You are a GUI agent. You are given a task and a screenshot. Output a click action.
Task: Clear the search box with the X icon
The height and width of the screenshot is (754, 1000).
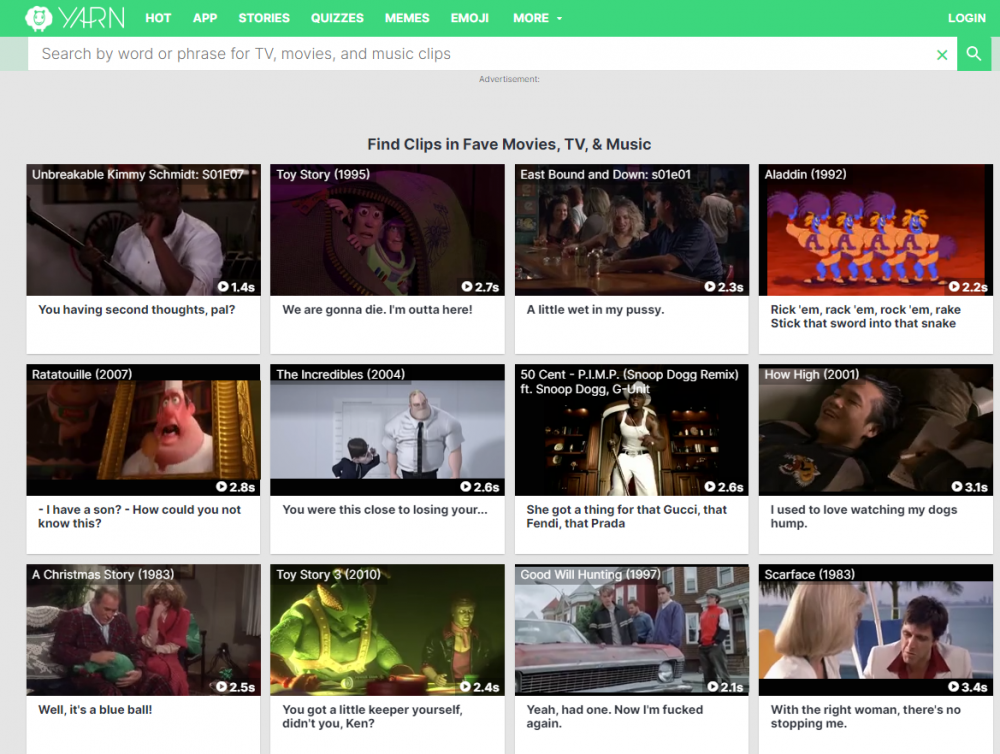(x=941, y=55)
